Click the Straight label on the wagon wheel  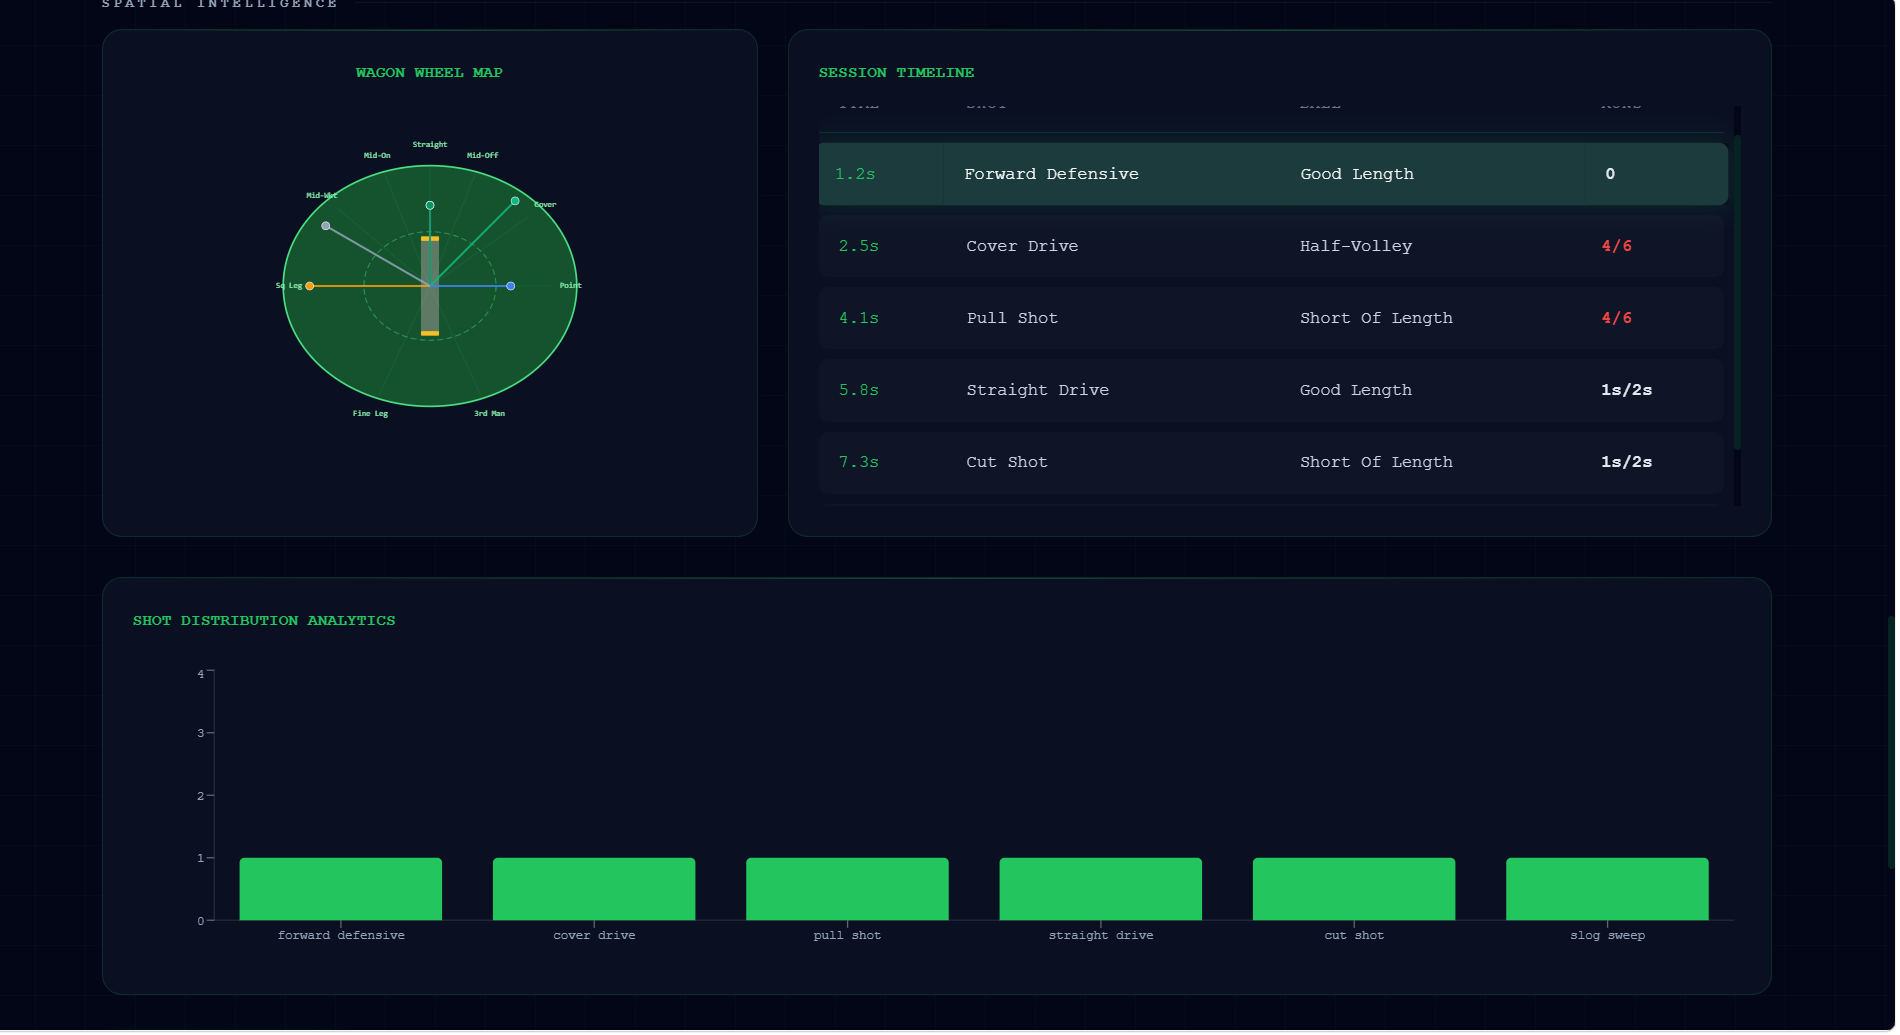pyautogui.click(x=430, y=145)
